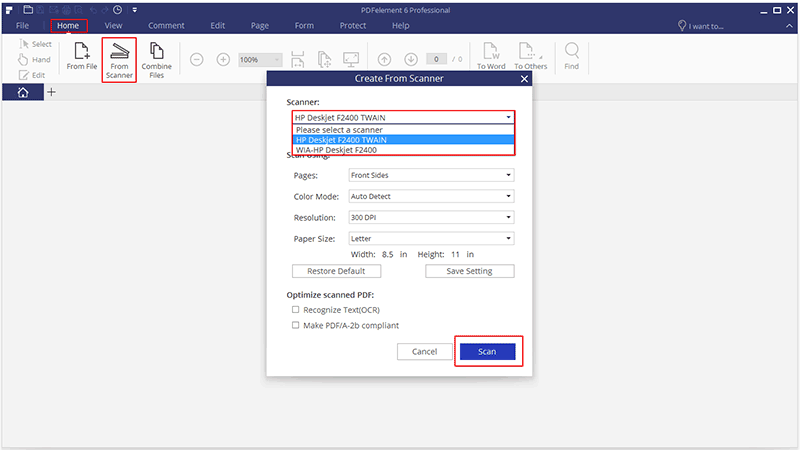800x450 pixels.
Task: Click the Cancel button
Action: point(424,352)
